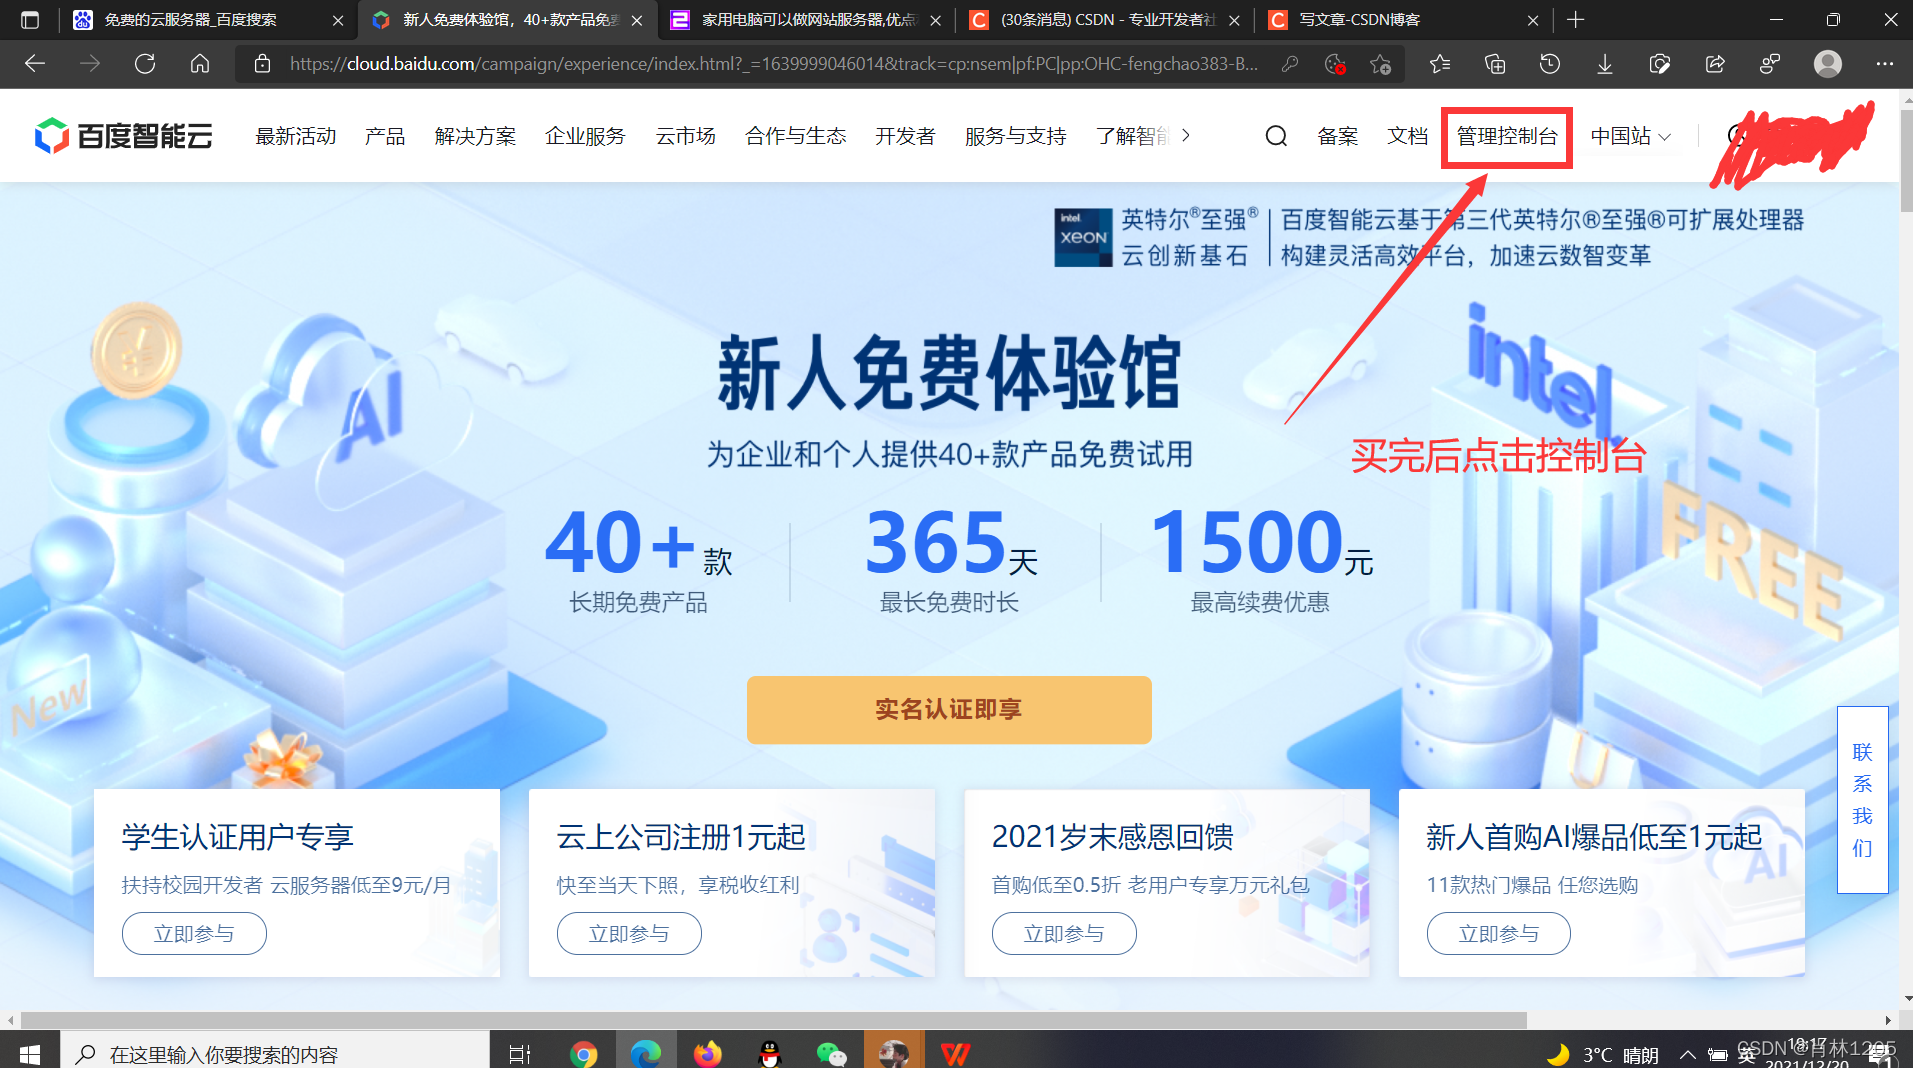Viewport: 1913px width, 1068px height.
Task: Open the browser profile avatar
Action: tap(1828, 64)
